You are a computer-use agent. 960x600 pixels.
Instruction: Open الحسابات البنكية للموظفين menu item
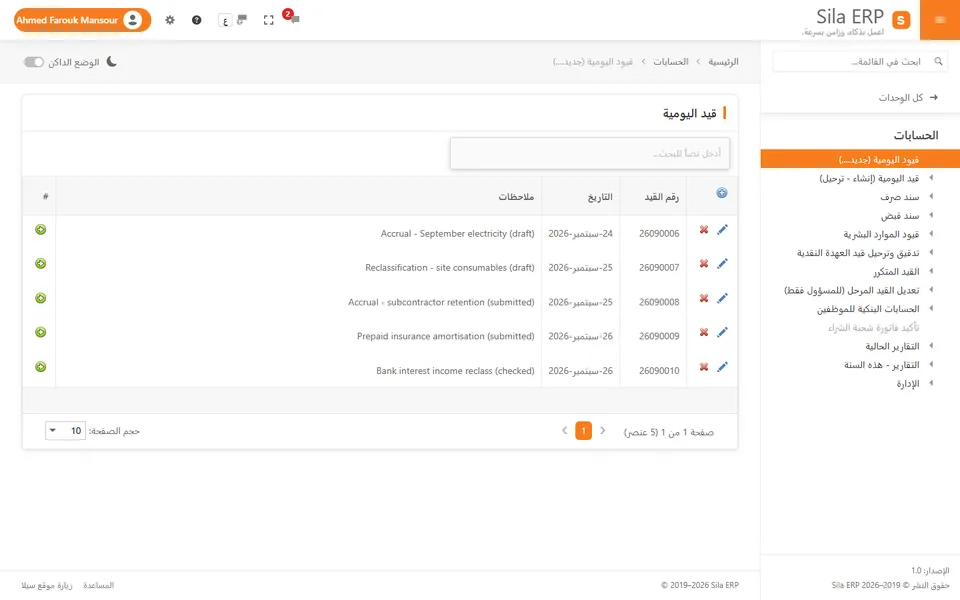pyautogui.click(x=868, y=309)
